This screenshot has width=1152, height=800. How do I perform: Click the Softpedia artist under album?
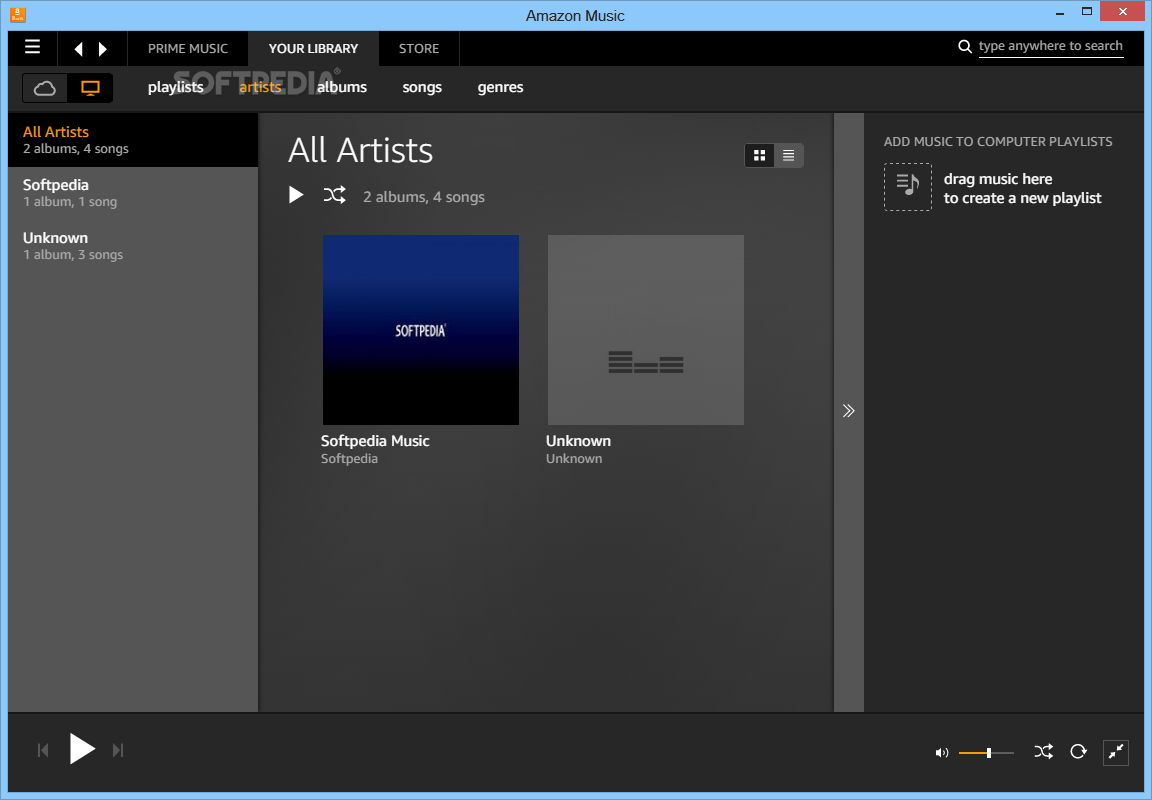coord(349,458)
